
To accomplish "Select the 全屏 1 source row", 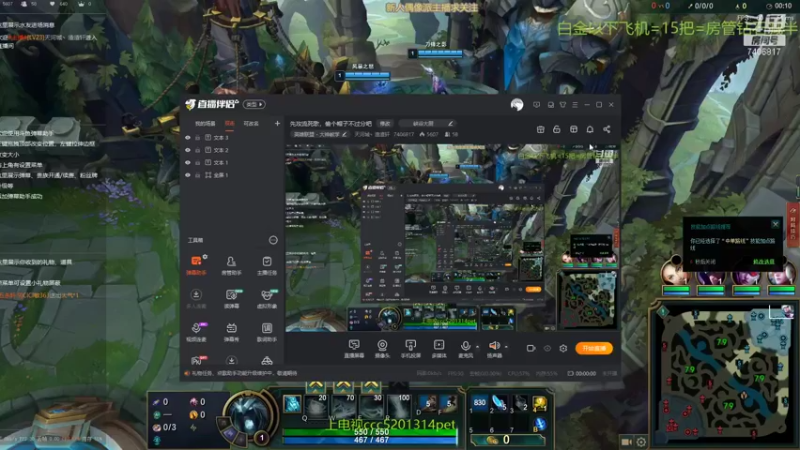I will click(232, 175).
